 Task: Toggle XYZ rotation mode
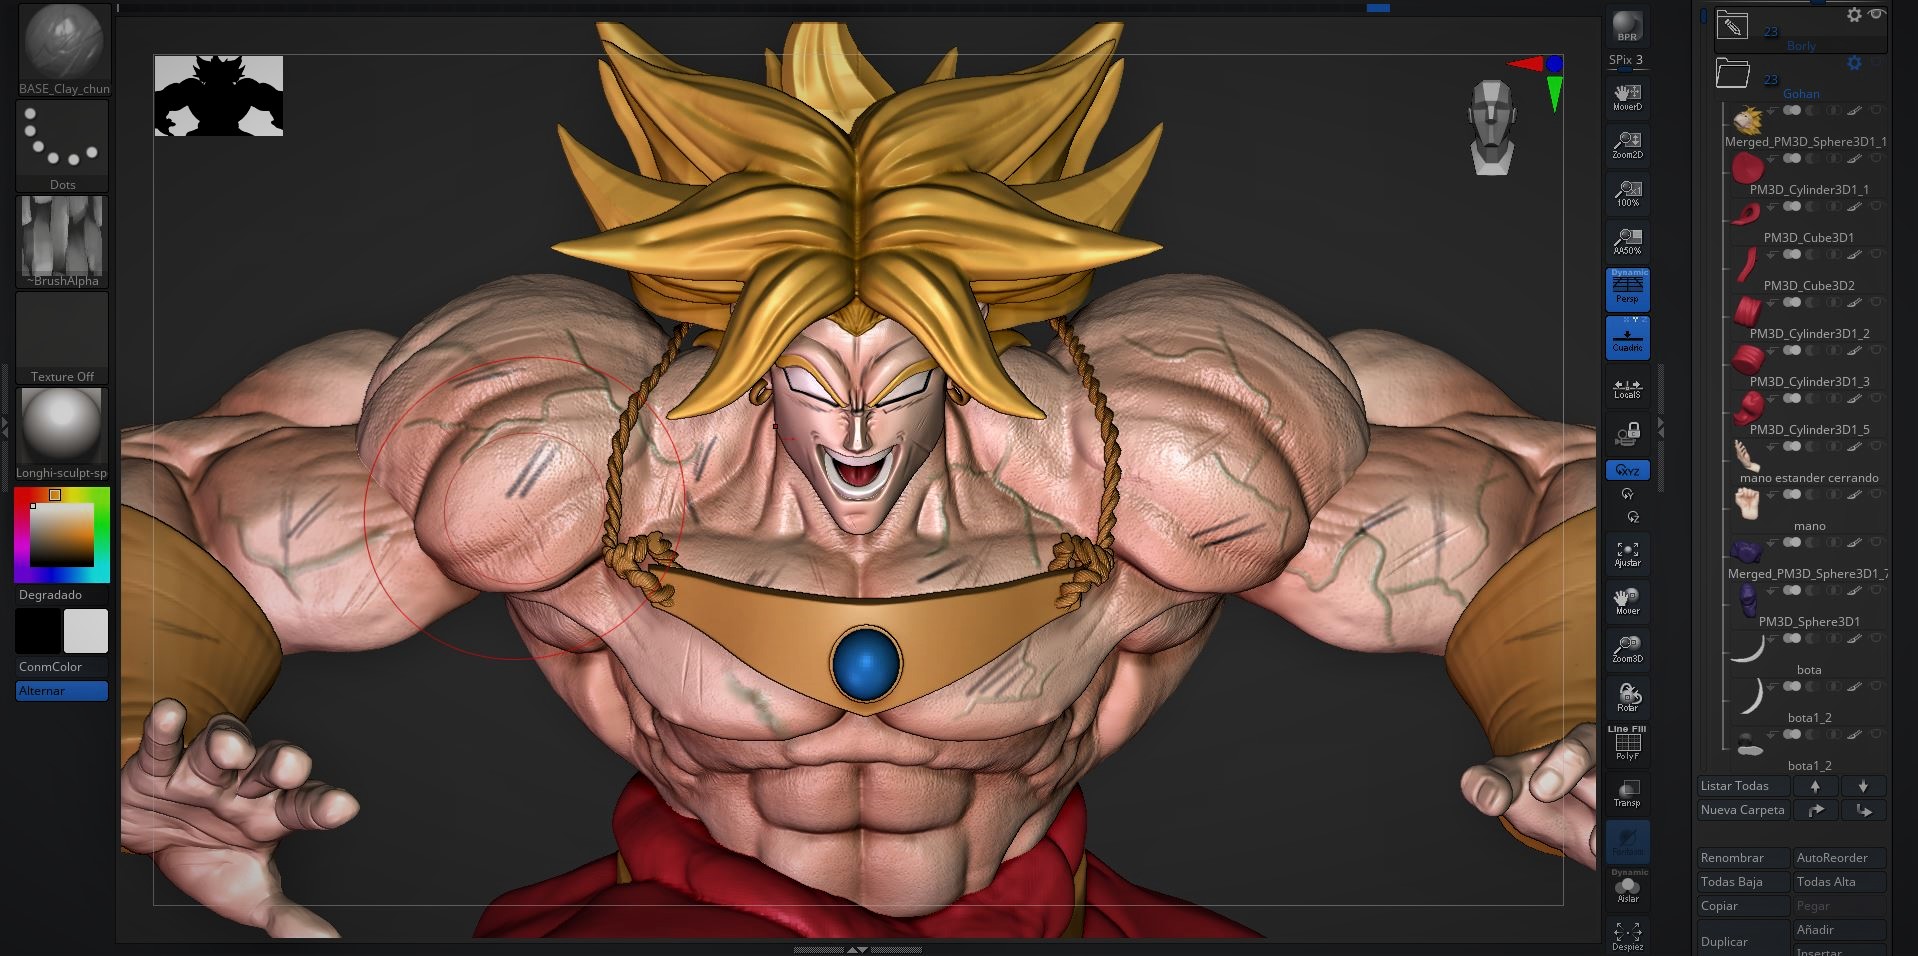(1627, 470)
